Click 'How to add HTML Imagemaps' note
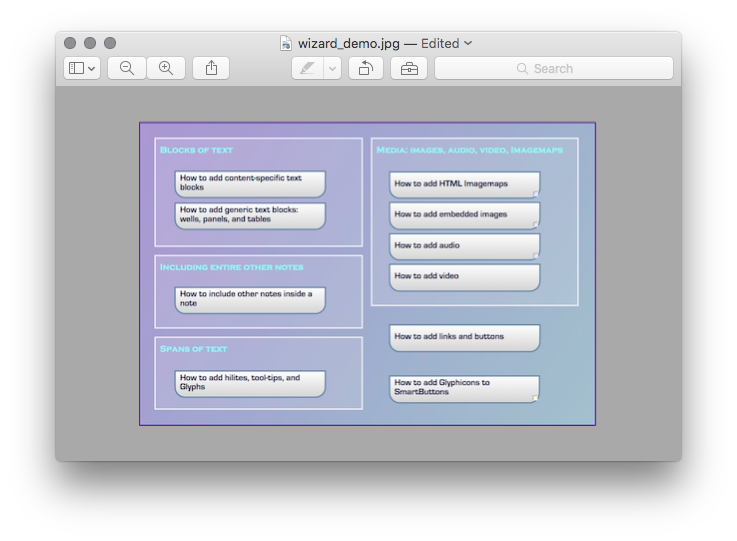Image resolution: width=737 pixels, height=541 pixels. click(x=464, y=184)
